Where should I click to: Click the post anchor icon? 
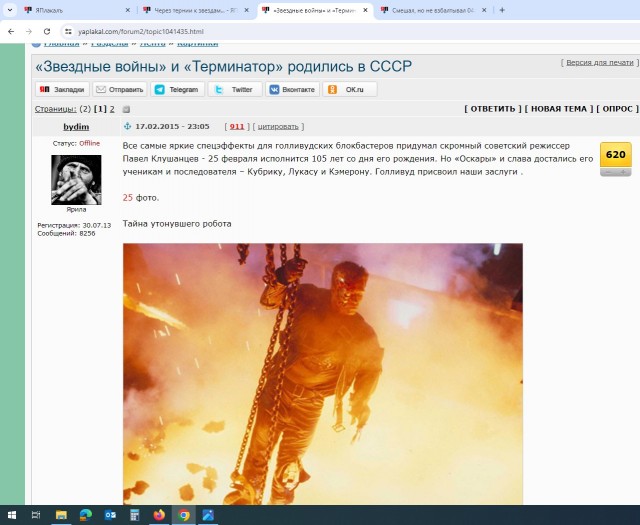pyautogui.click(x=127, y=127)
